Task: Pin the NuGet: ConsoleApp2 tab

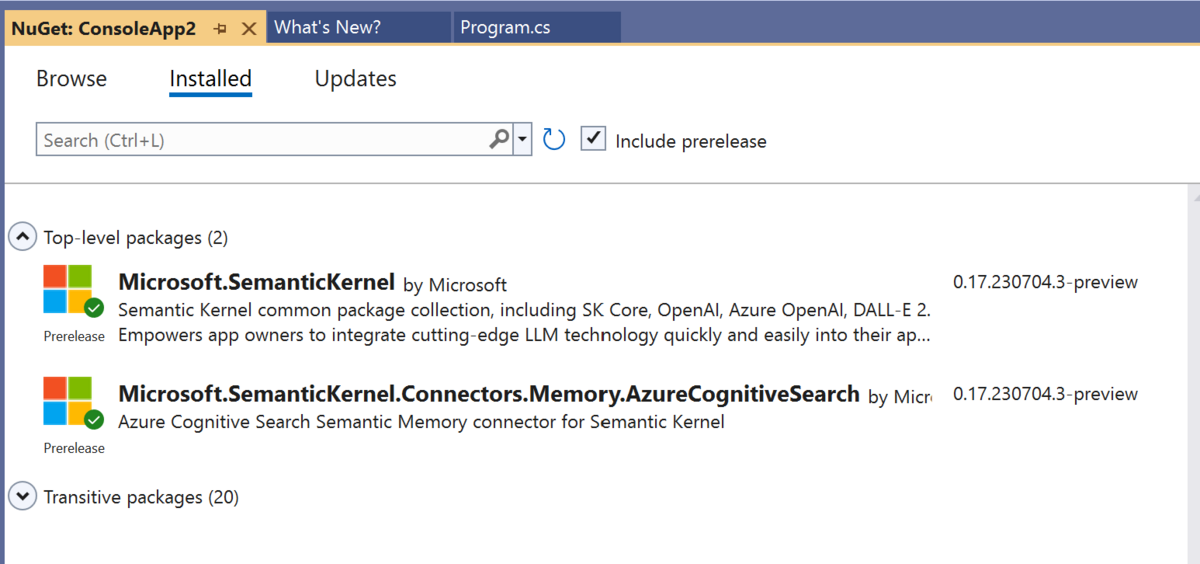Action: pos(221,29)
